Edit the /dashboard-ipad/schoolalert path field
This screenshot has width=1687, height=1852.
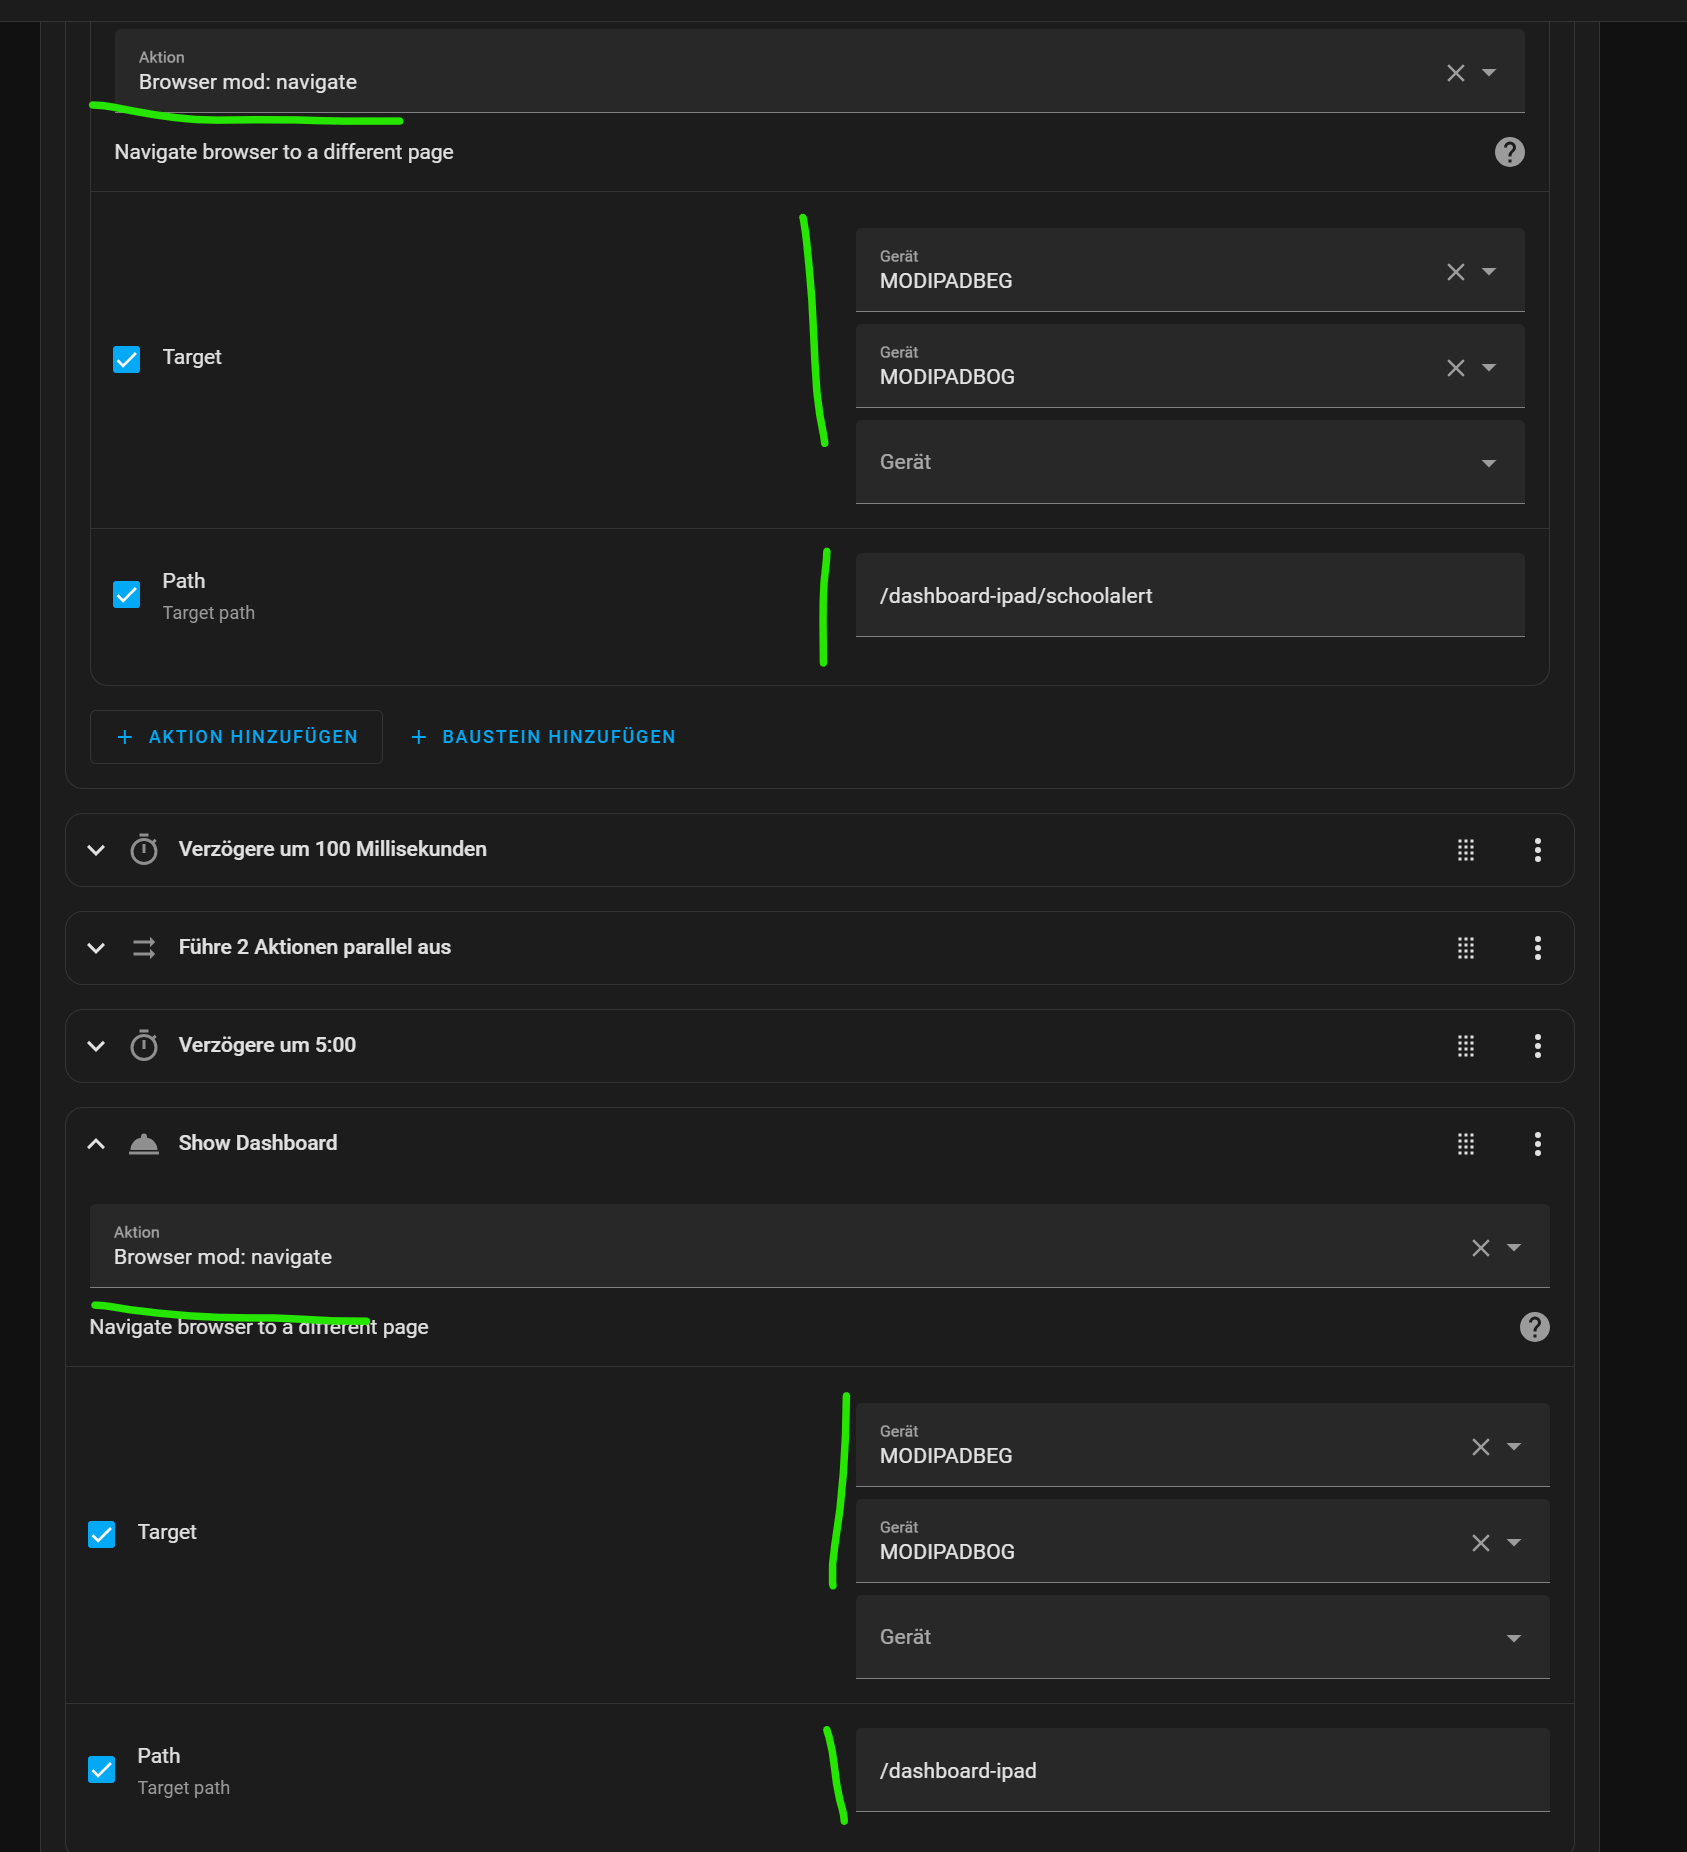(x=1190, y=595)
